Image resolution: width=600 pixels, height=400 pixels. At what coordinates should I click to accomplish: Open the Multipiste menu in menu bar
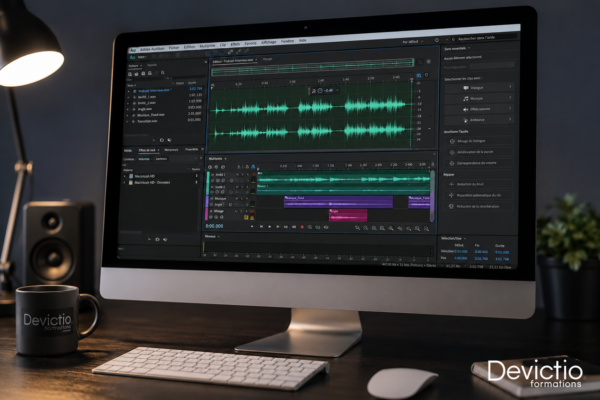coord(207,46)
